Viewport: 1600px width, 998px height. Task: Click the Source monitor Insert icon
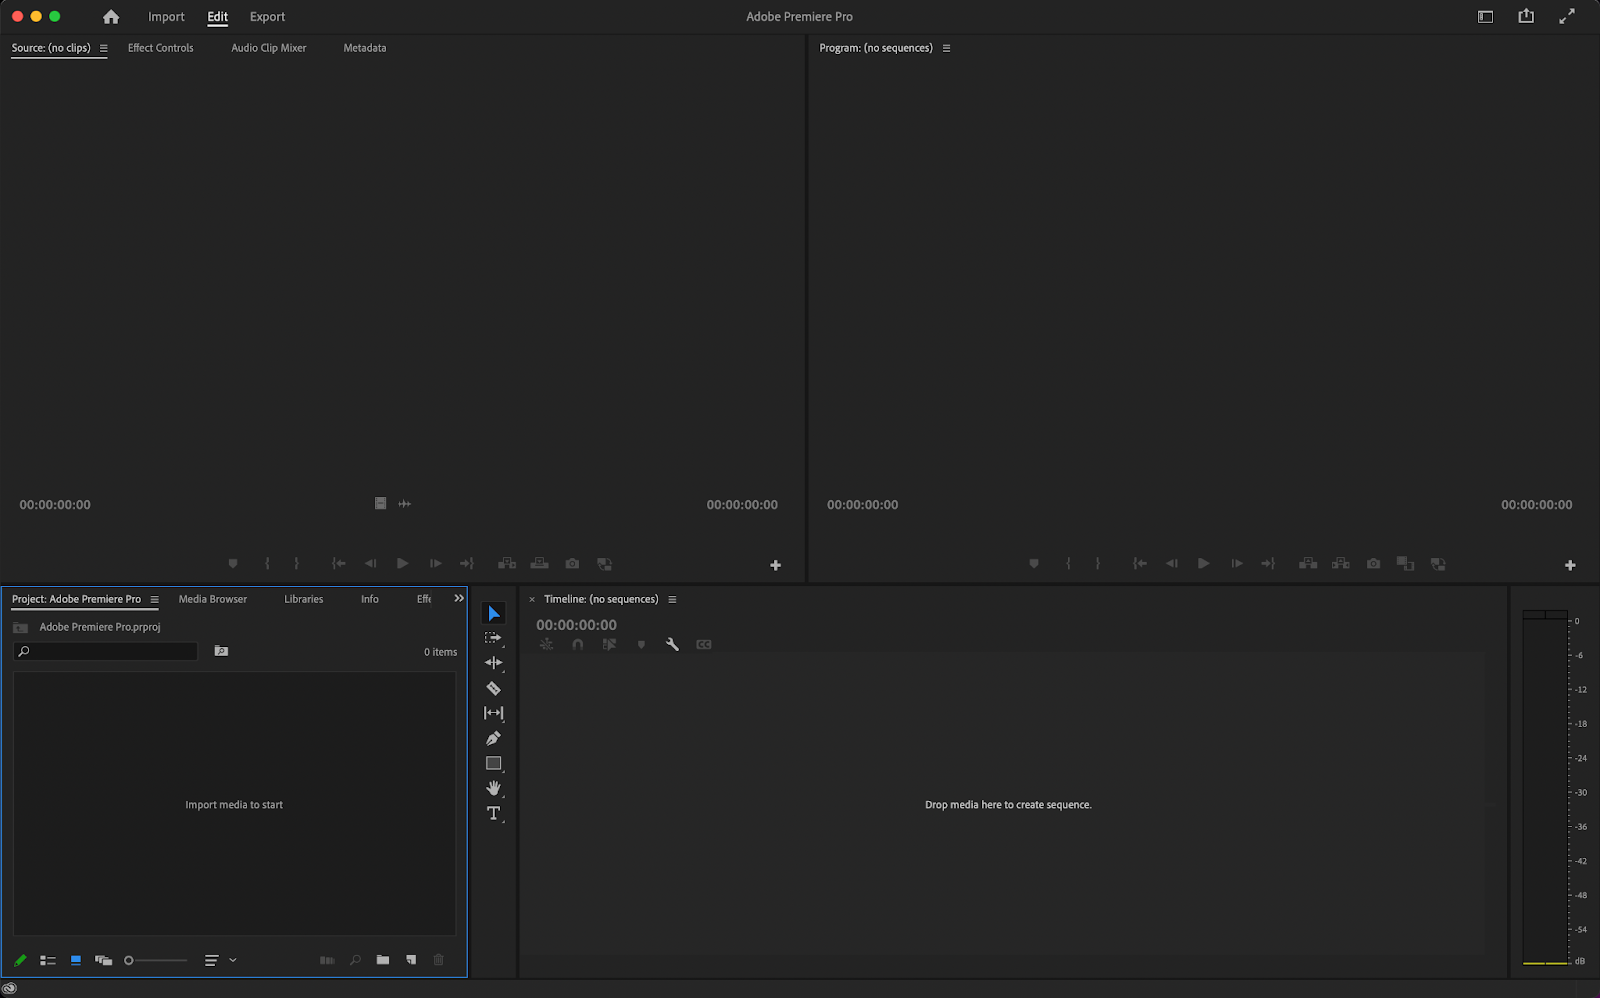pos(507,564)
